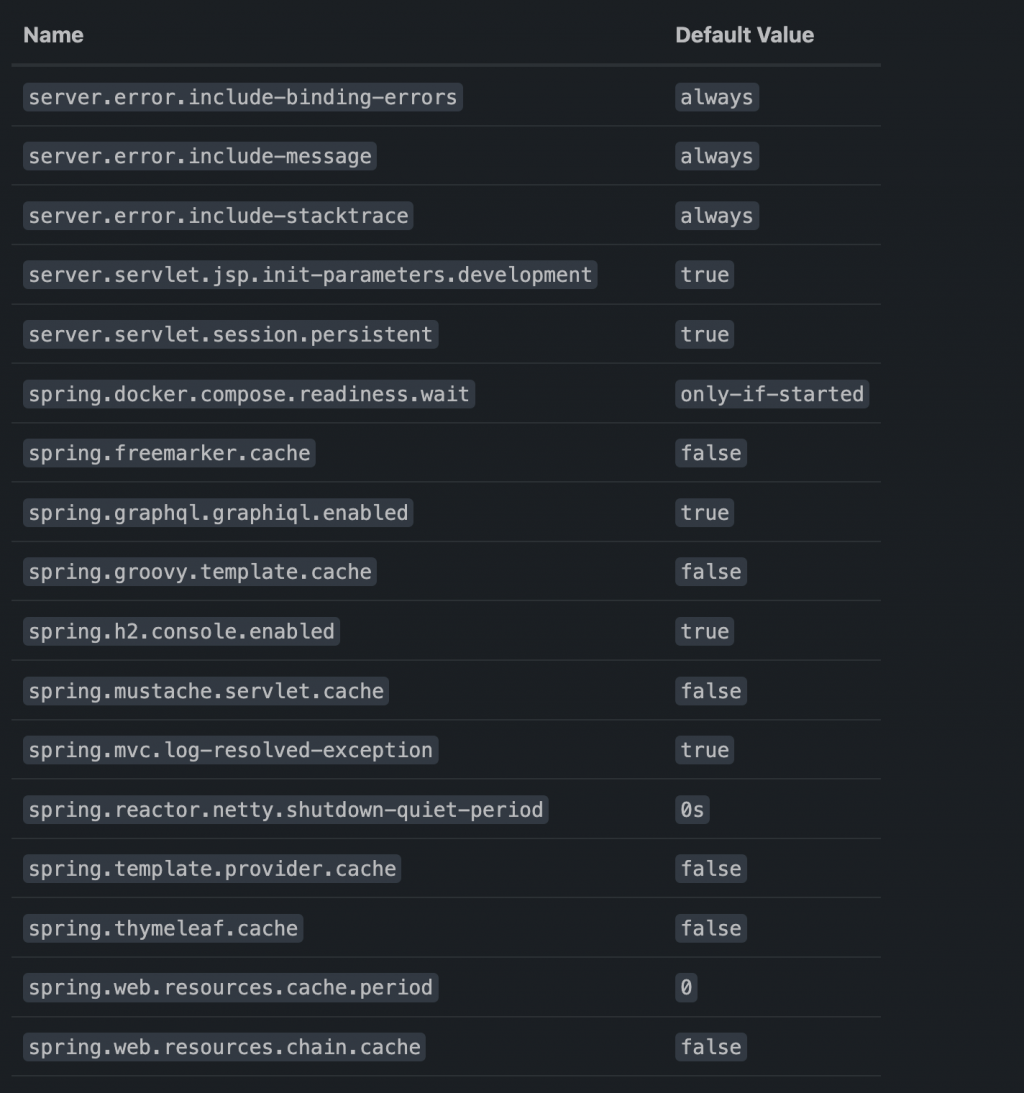
Task: Click spring.mustache.servlet.cache property name
Action: tap(206, 691)
